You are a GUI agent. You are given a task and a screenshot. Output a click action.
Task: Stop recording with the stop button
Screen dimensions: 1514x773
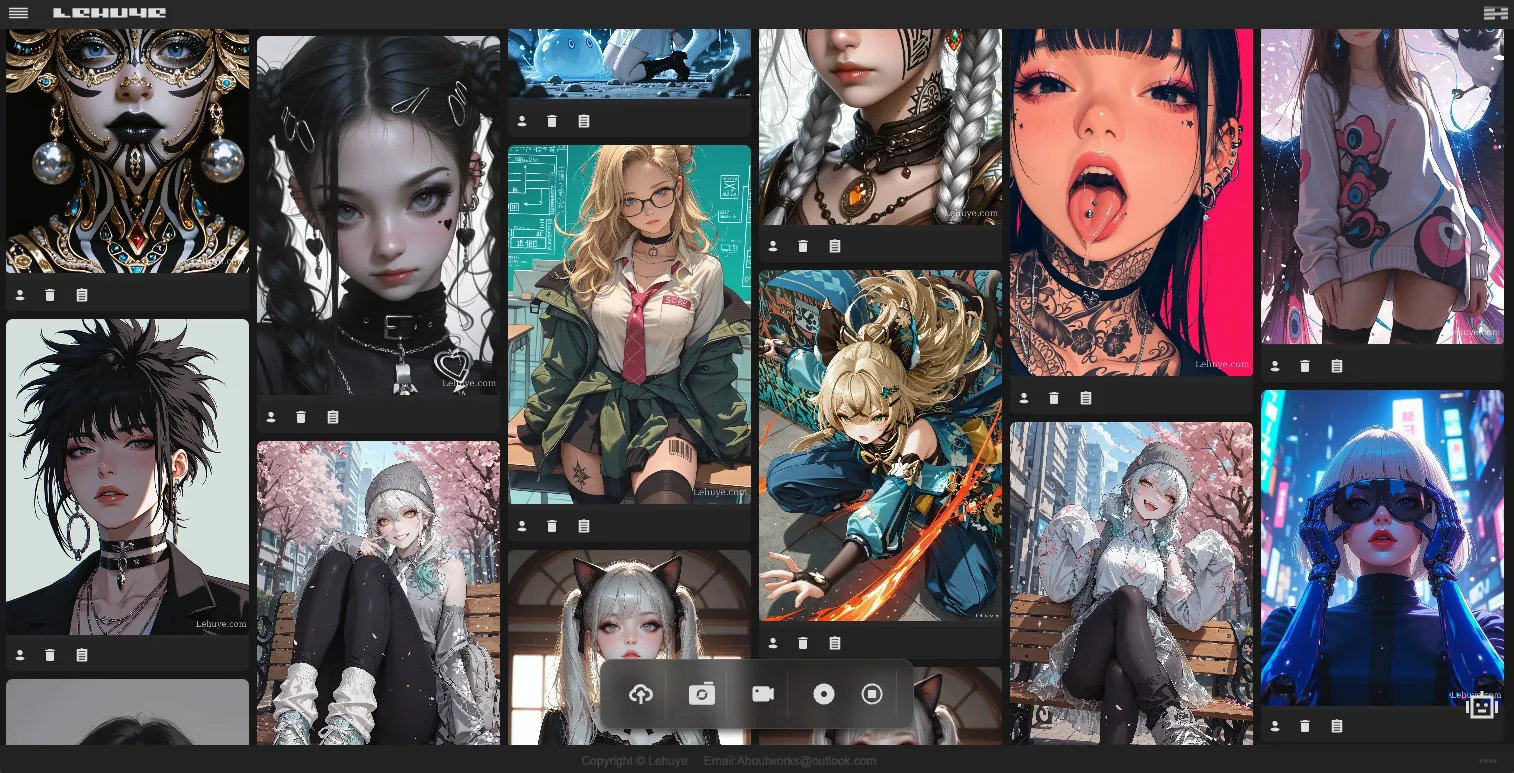pyautogui.click(x=872, y=694)
